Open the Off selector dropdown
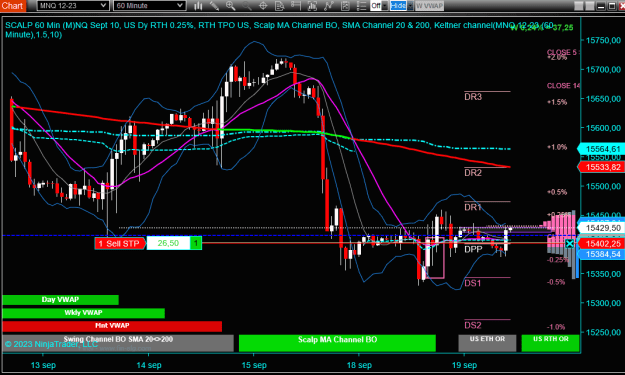 [x=379, y=6]
